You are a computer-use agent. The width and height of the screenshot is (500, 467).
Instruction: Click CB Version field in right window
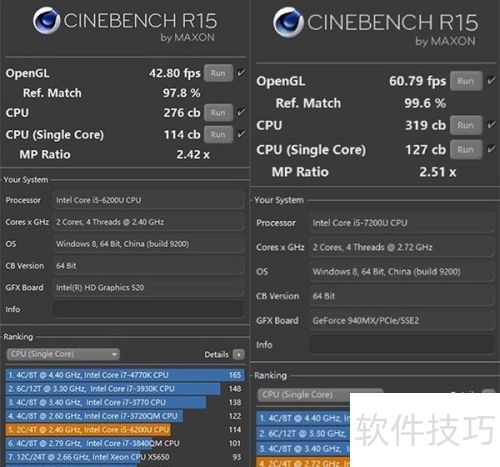click(x=402, y=296)
